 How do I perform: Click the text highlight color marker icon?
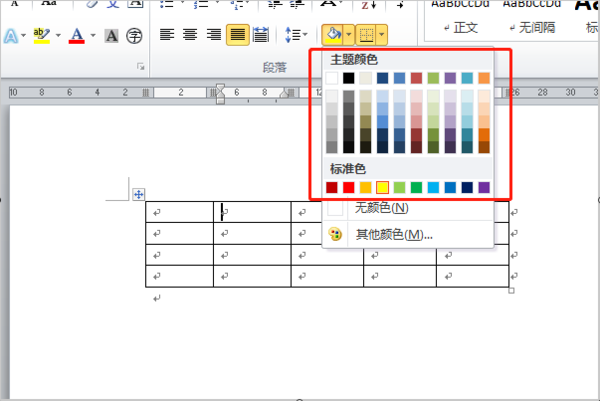41,36
